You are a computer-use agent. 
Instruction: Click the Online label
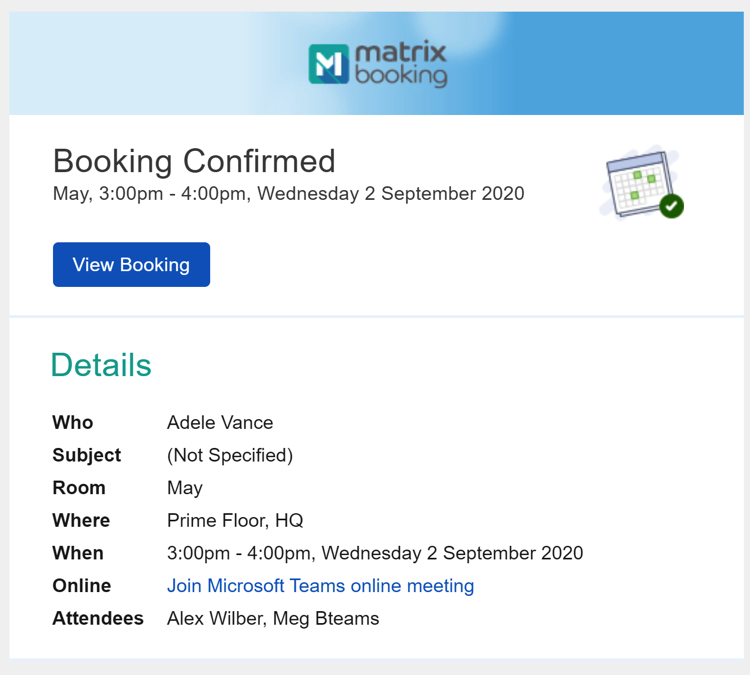(82, 586)
